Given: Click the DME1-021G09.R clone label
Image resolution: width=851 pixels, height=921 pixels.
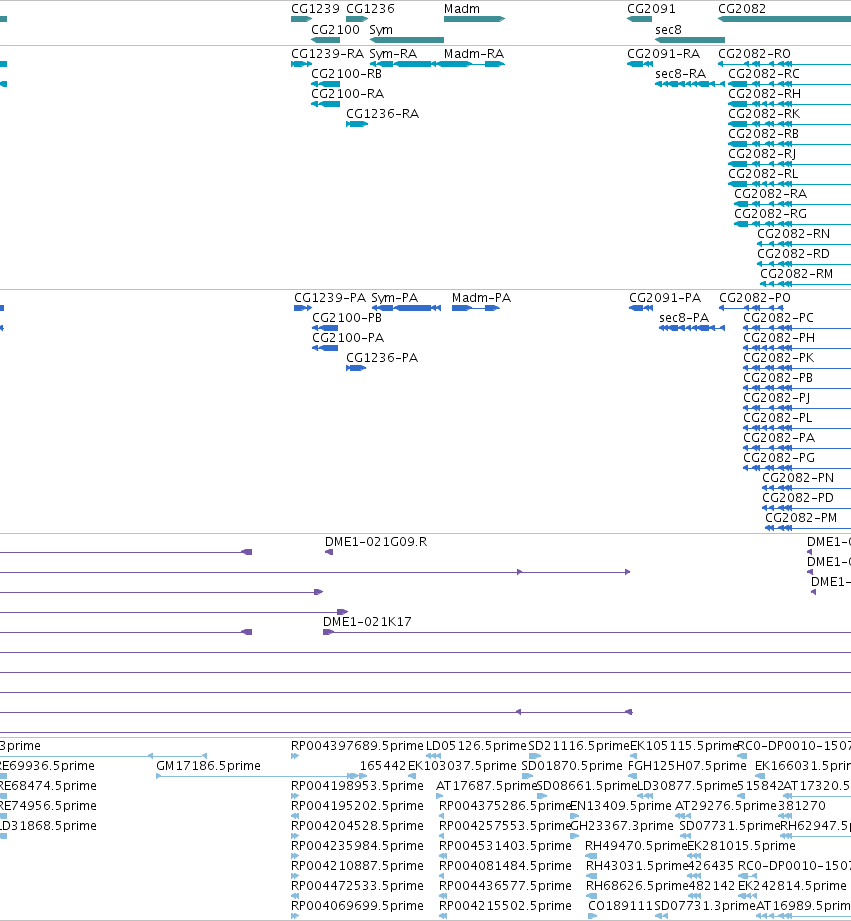Looking at the screenshot, I should click(x=376, y=542).
